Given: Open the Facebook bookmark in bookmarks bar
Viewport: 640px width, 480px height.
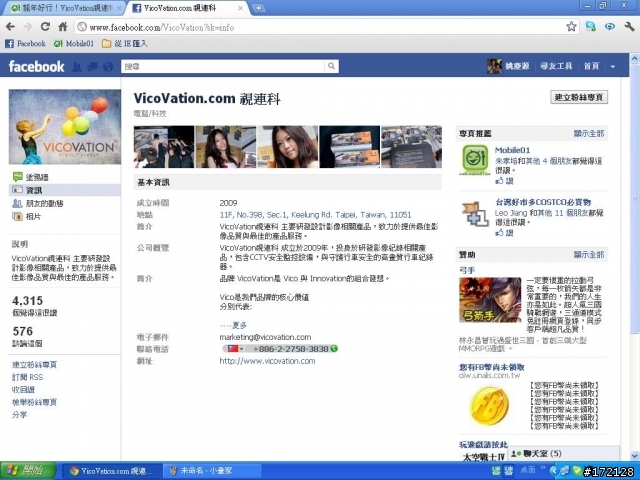Looking at the screenshot, I should (x=25, y=43).
